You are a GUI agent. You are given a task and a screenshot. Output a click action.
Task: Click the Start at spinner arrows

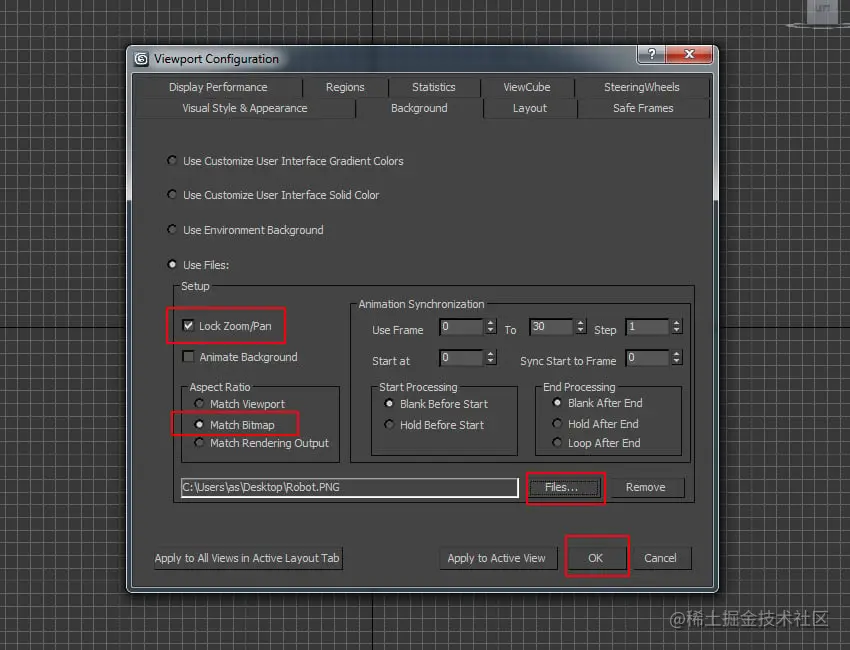click(x=490, y=358)
